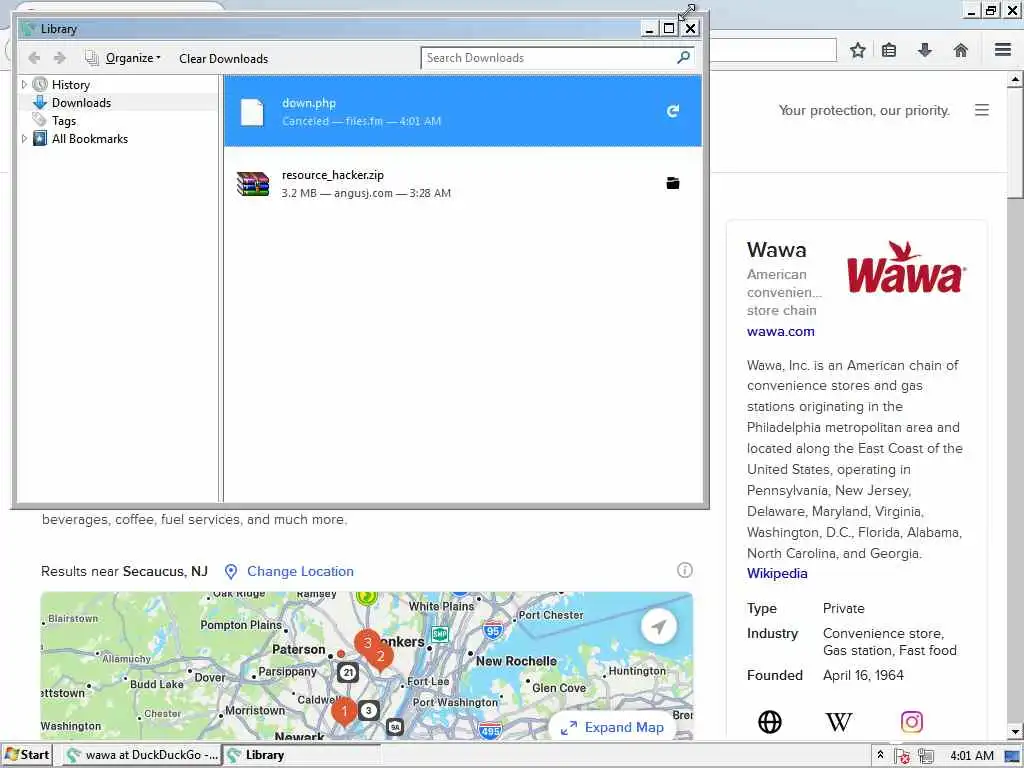Screen dimensions: 1024x768
Task: Select Tags in the Library sidebar
Action: (x=63, y=121)
